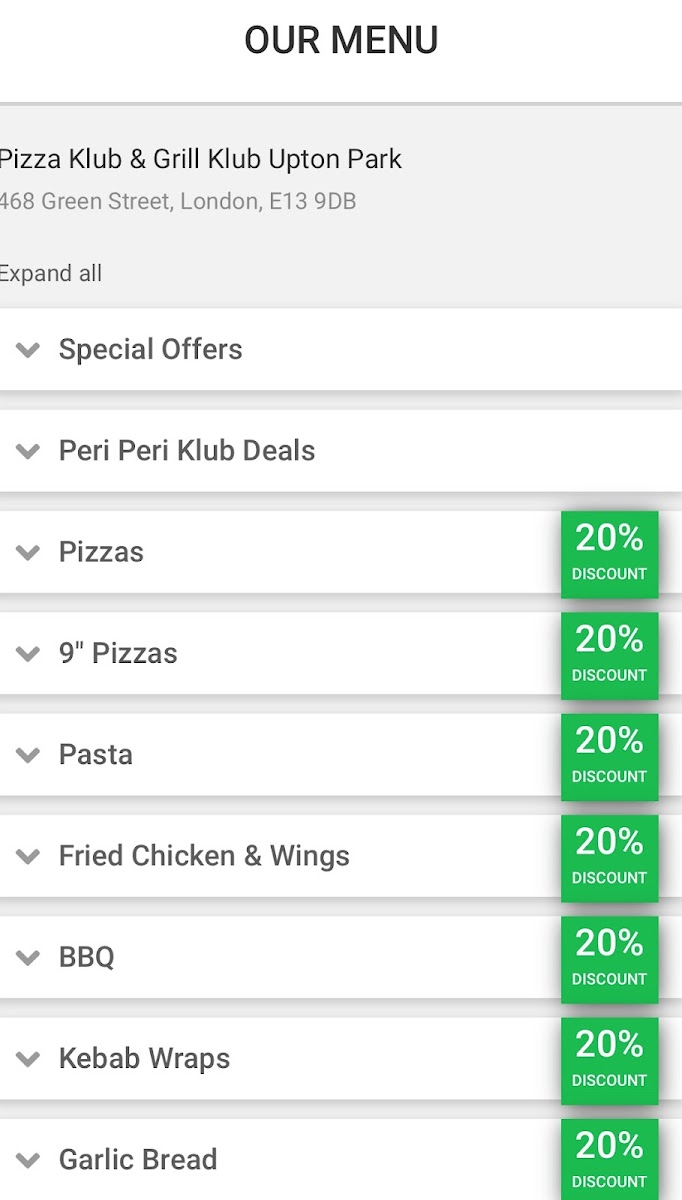Tap the 9" Pizzas 20% discount badge
The image size is (682, 1200).
coord(609,655)
